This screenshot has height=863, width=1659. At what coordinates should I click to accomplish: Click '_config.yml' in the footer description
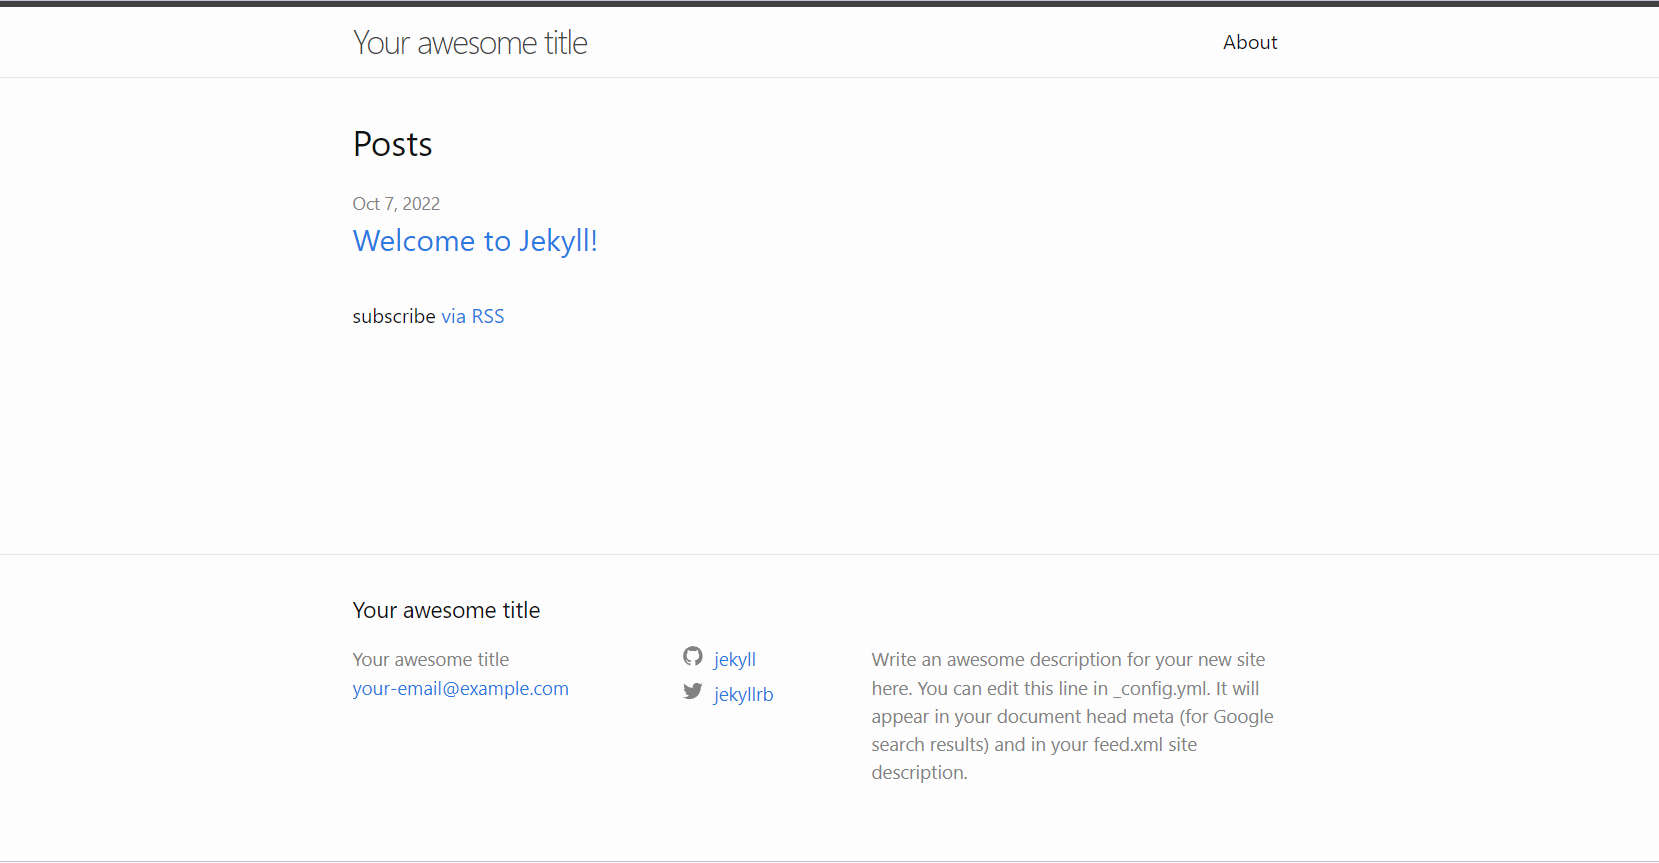[x=1161, y=689]
